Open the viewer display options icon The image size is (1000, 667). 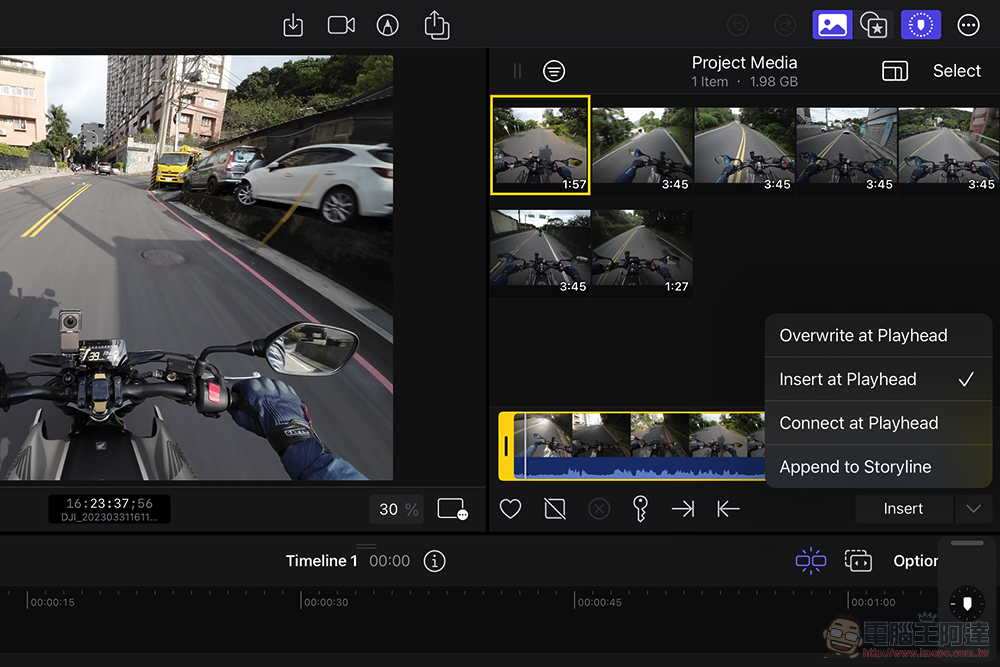[x=453, y=509]
